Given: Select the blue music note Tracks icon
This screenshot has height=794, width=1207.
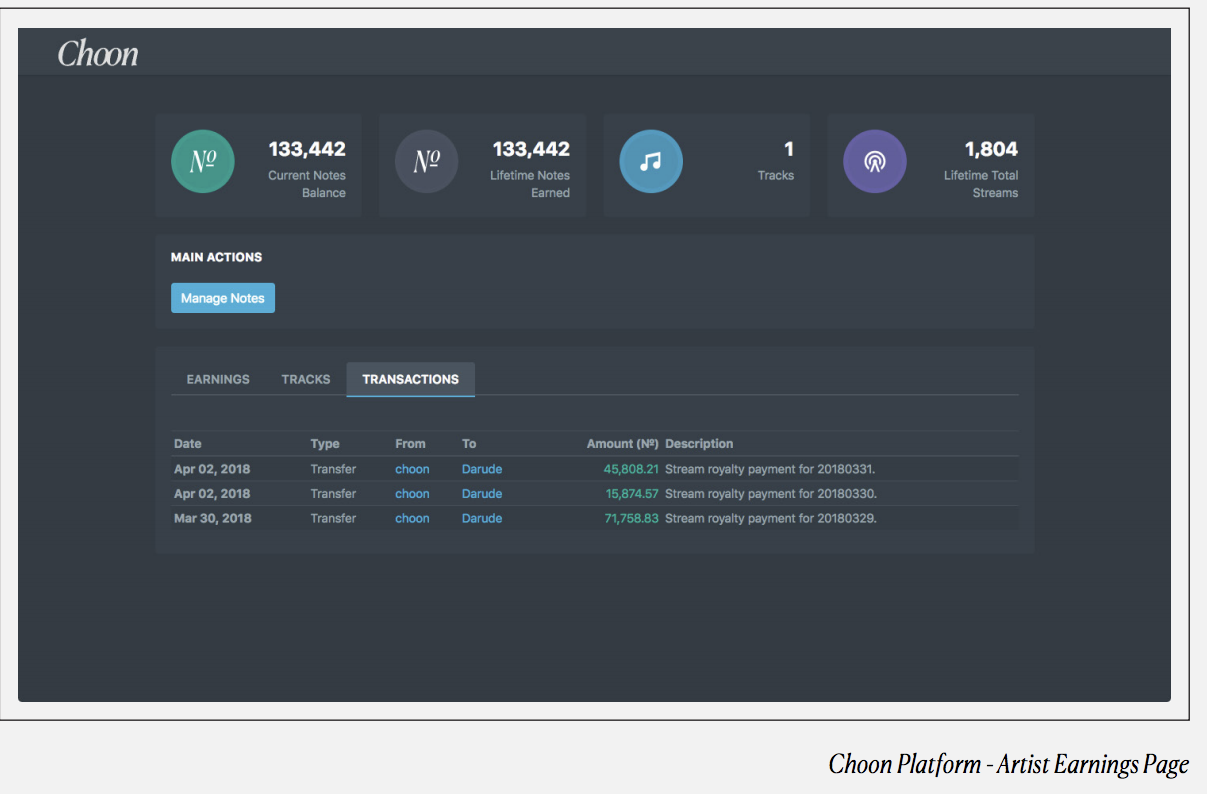Looking at the screenshot, I should click(x=651, y=161).
